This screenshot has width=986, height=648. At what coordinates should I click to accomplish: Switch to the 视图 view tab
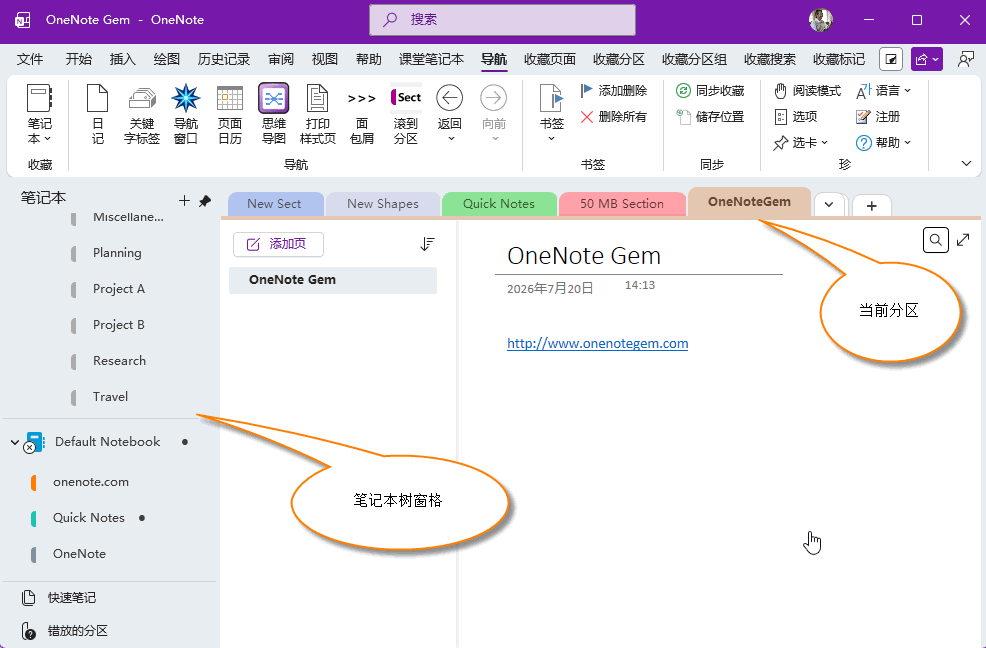(324, 59)
